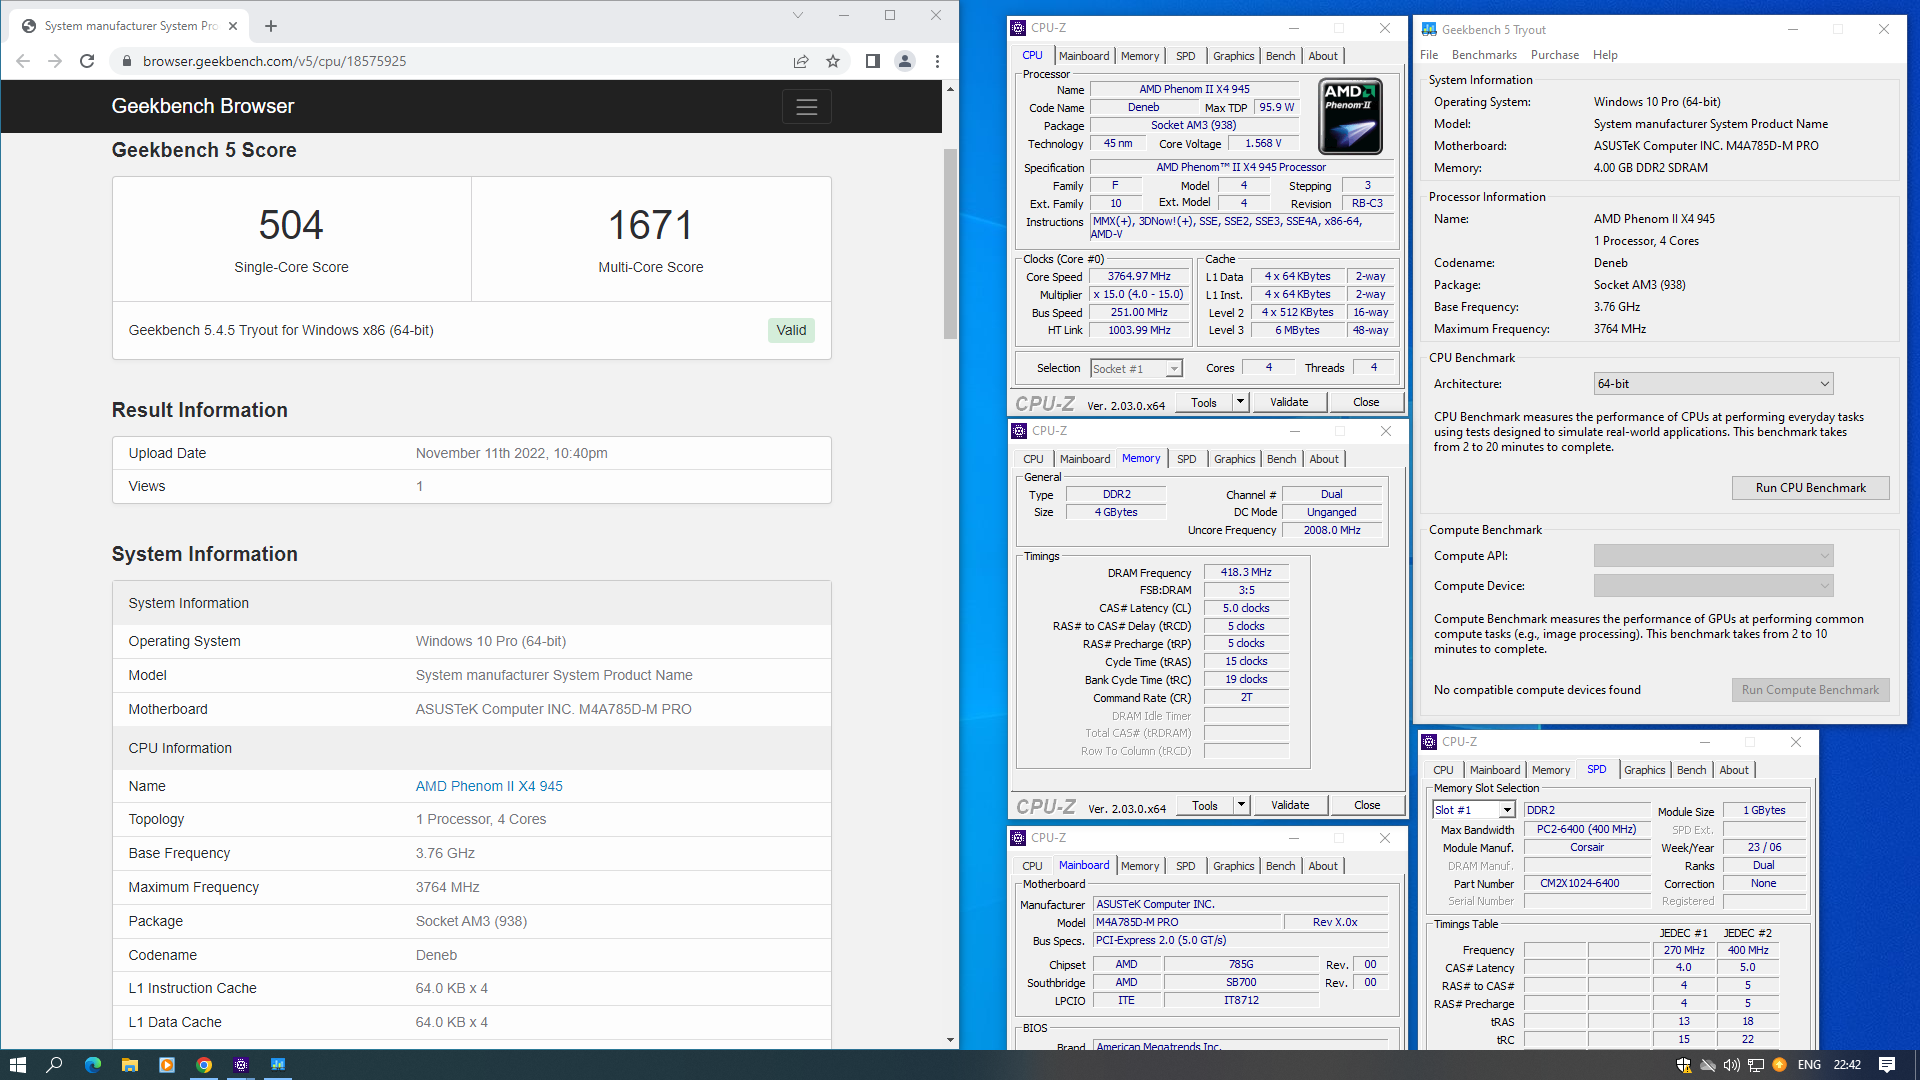
Task: Select Graphics tab in Memory CPU-Z window
Action: click(1234, 459)
